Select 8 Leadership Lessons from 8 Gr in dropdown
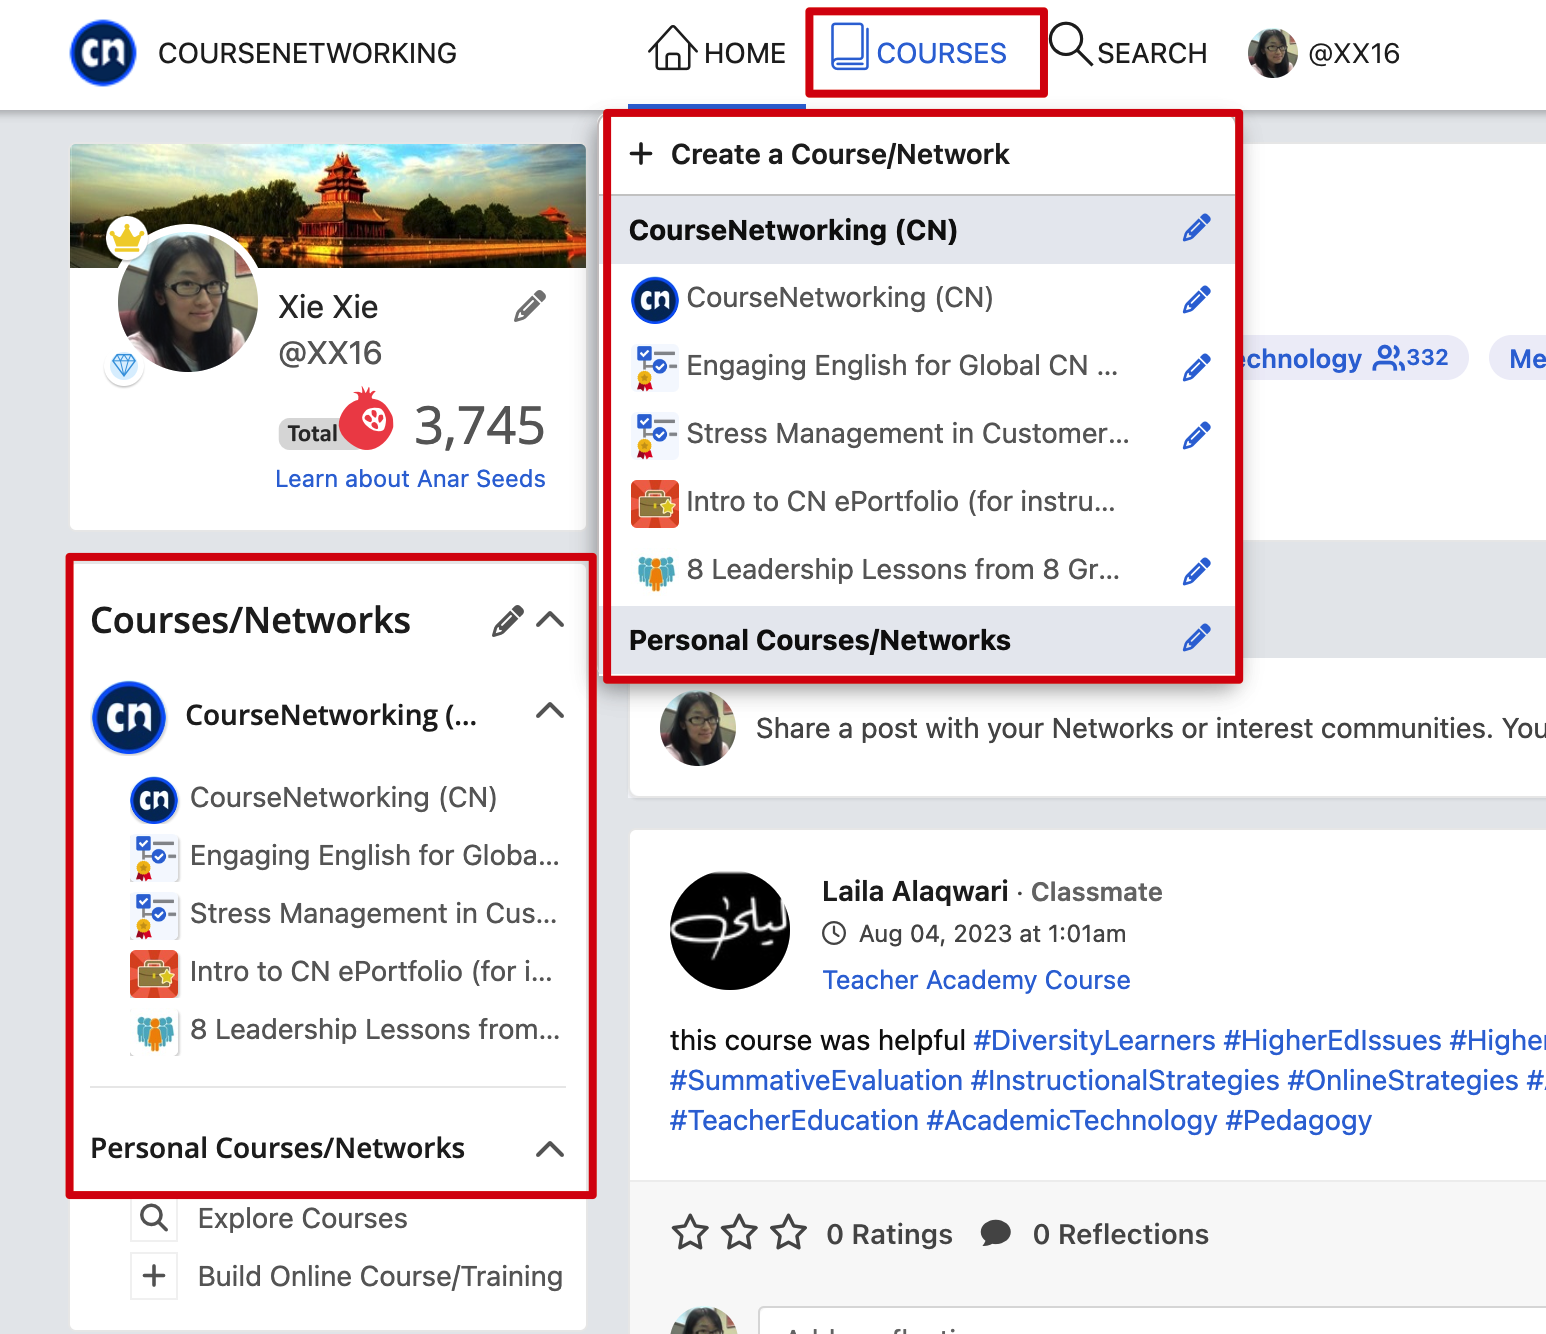 [x=902, y=570]
